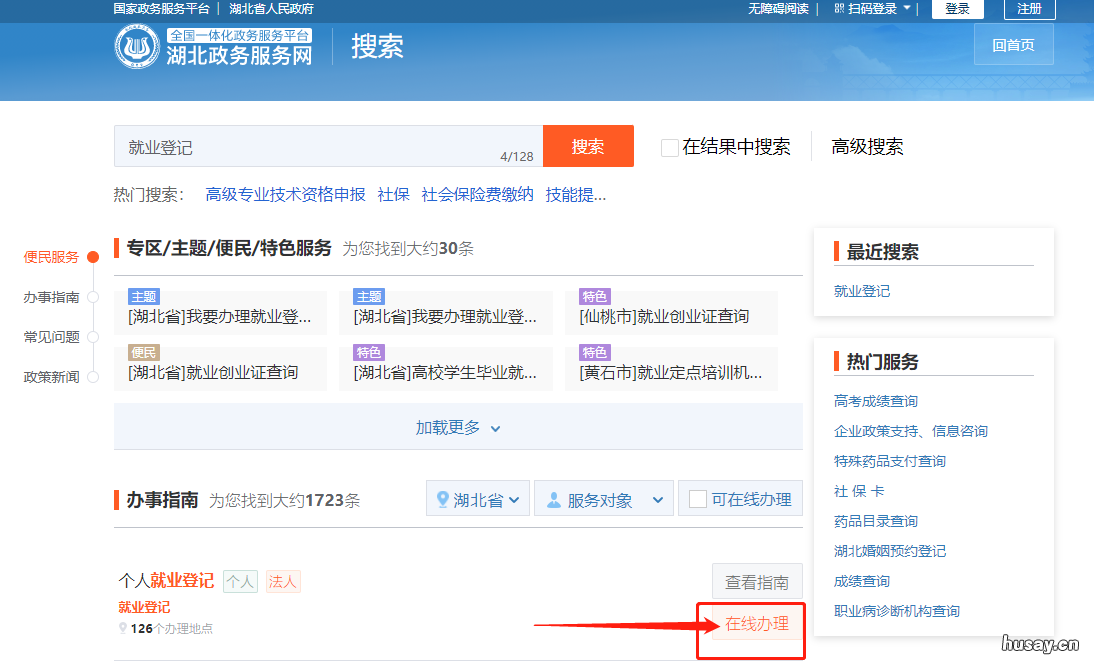
Task: Click the 回首页 button to return home
Action: pos(1013,44)
